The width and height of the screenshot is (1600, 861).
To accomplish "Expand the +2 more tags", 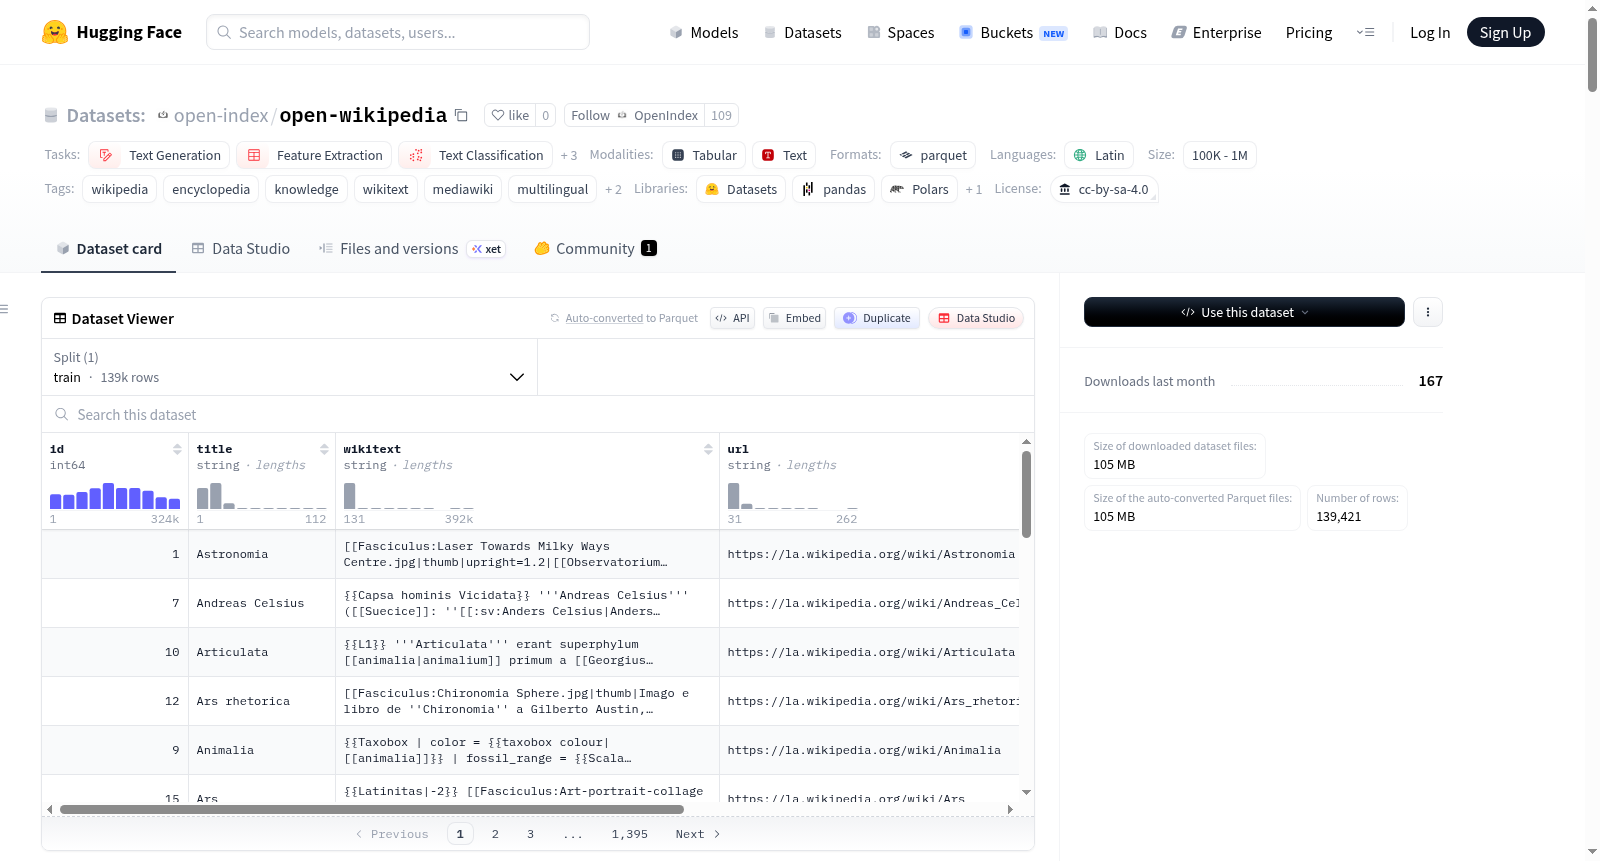I will 613,189.
